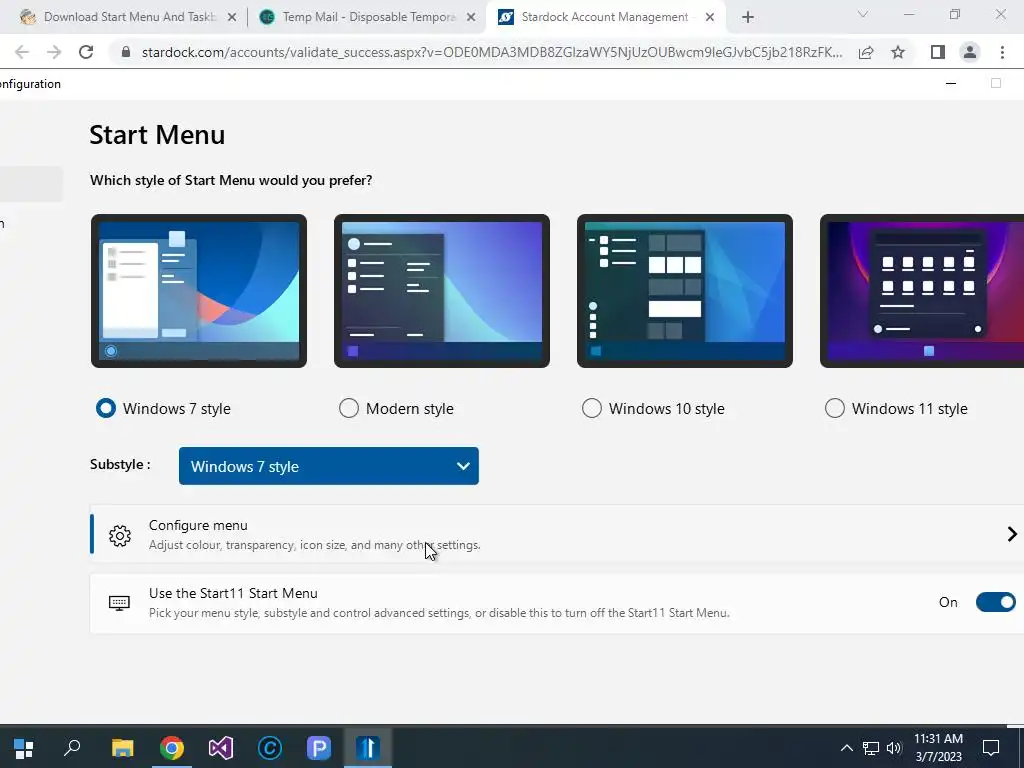1024x768 pixels.
Task: Open File Explorer from the taskbar
Action: (122, 748)
